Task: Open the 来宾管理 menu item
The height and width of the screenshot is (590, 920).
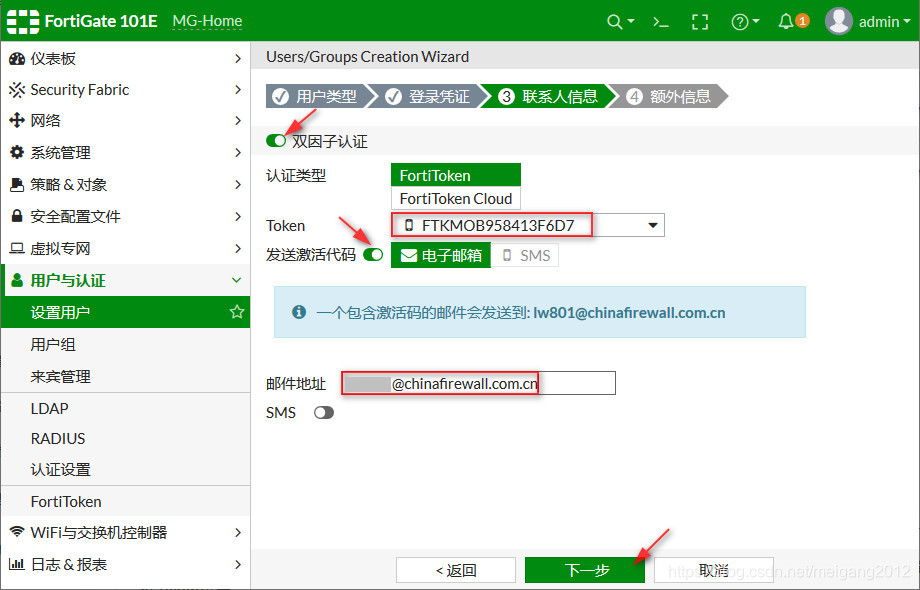Action: click(126, 376)
